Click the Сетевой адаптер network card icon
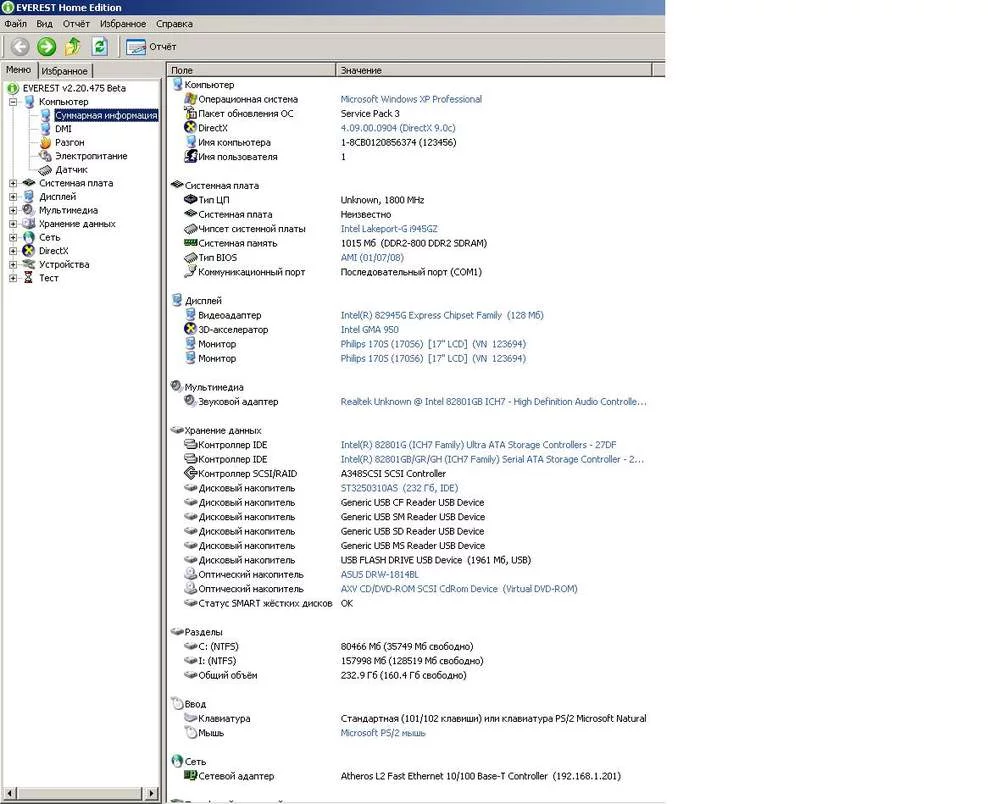Viewport: 1000px width, 804px height. click(x=190, y=775)
